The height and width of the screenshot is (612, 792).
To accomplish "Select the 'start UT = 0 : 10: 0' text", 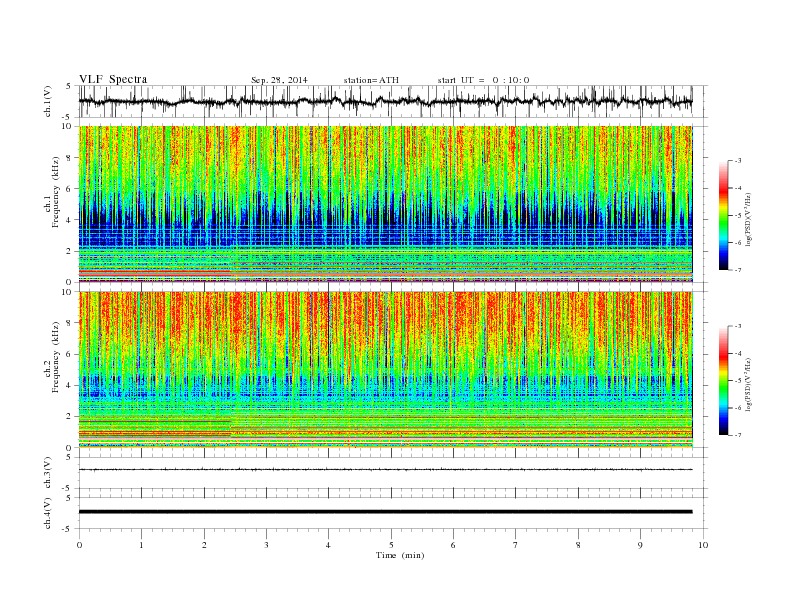I will point(483,80).
